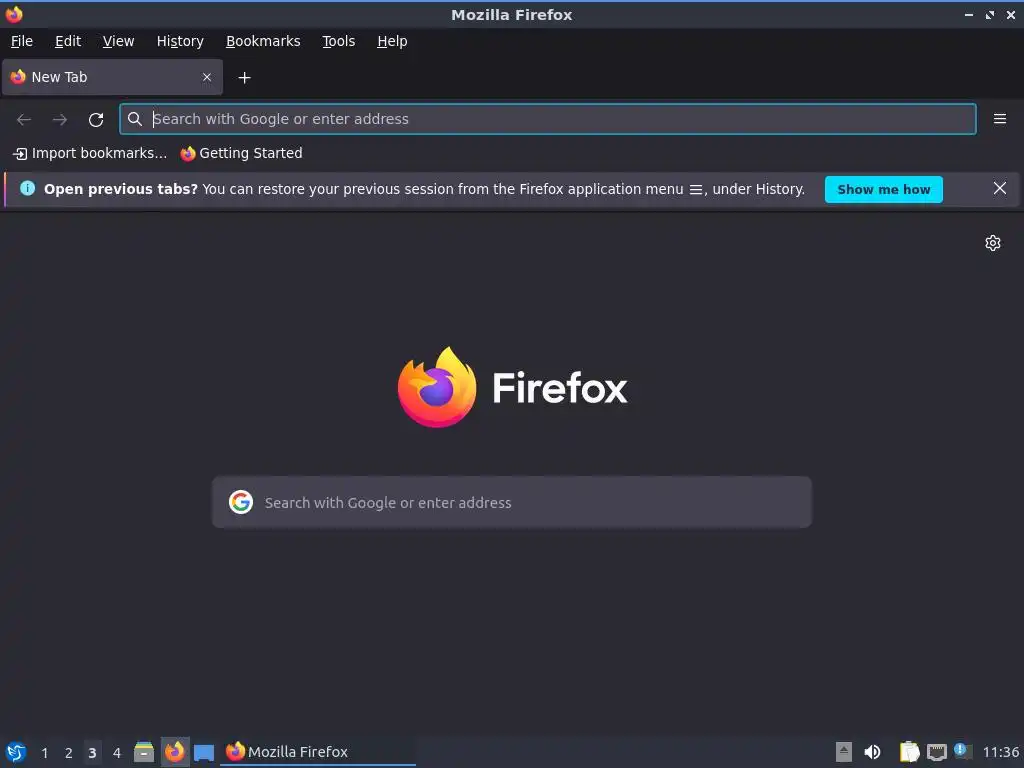This screenshot has height=768, width=1024.
Task: Open the system start menu icon
Action: point(16,752)
